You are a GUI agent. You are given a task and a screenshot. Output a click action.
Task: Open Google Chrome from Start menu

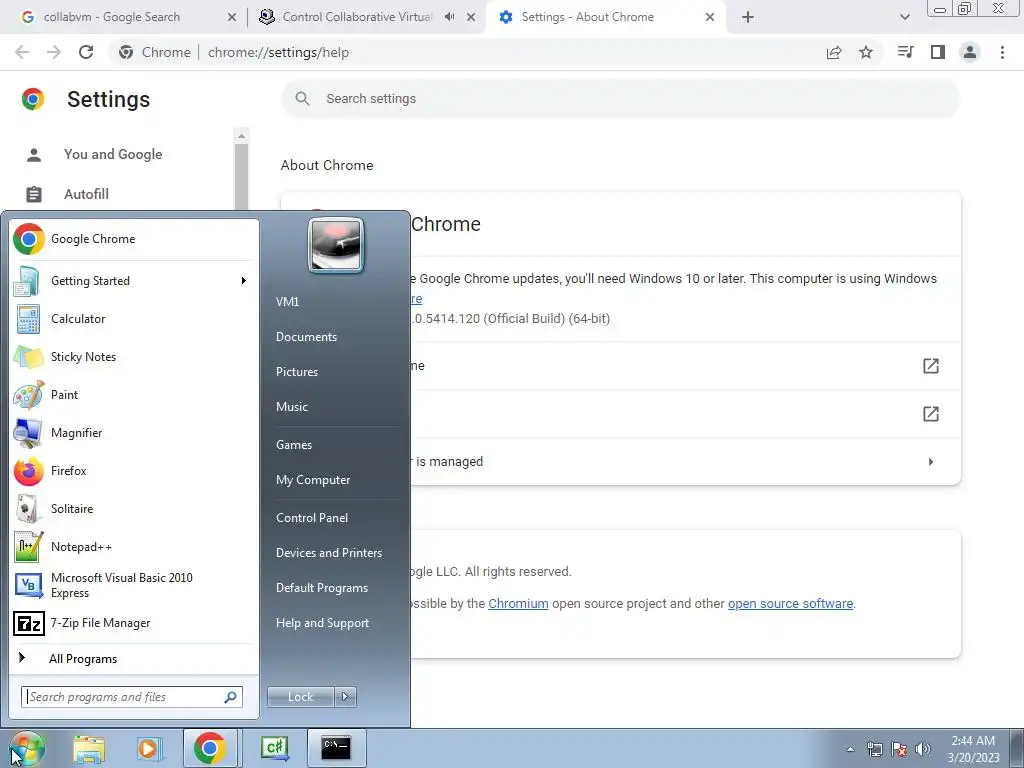coord(134,239)
